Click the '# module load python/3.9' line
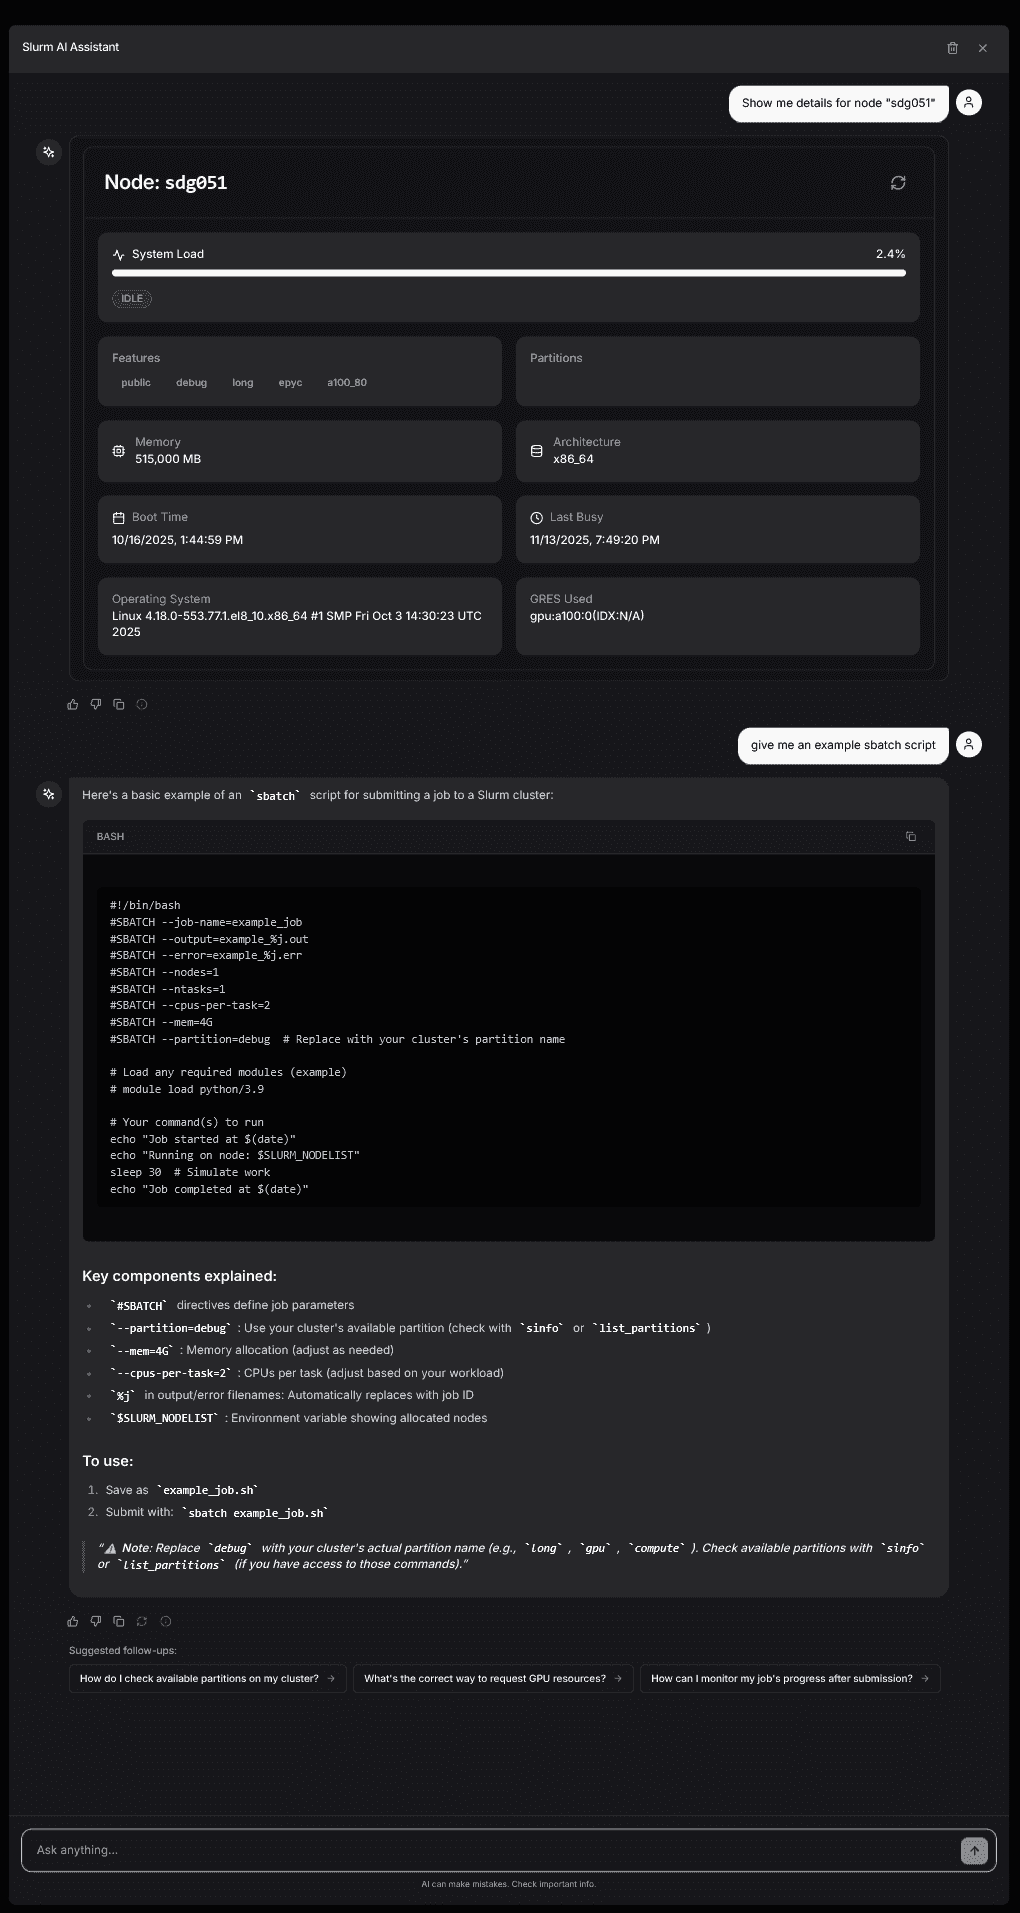The width and height of the screenshot is (1020, 1913). click(x=187, y=1089)
